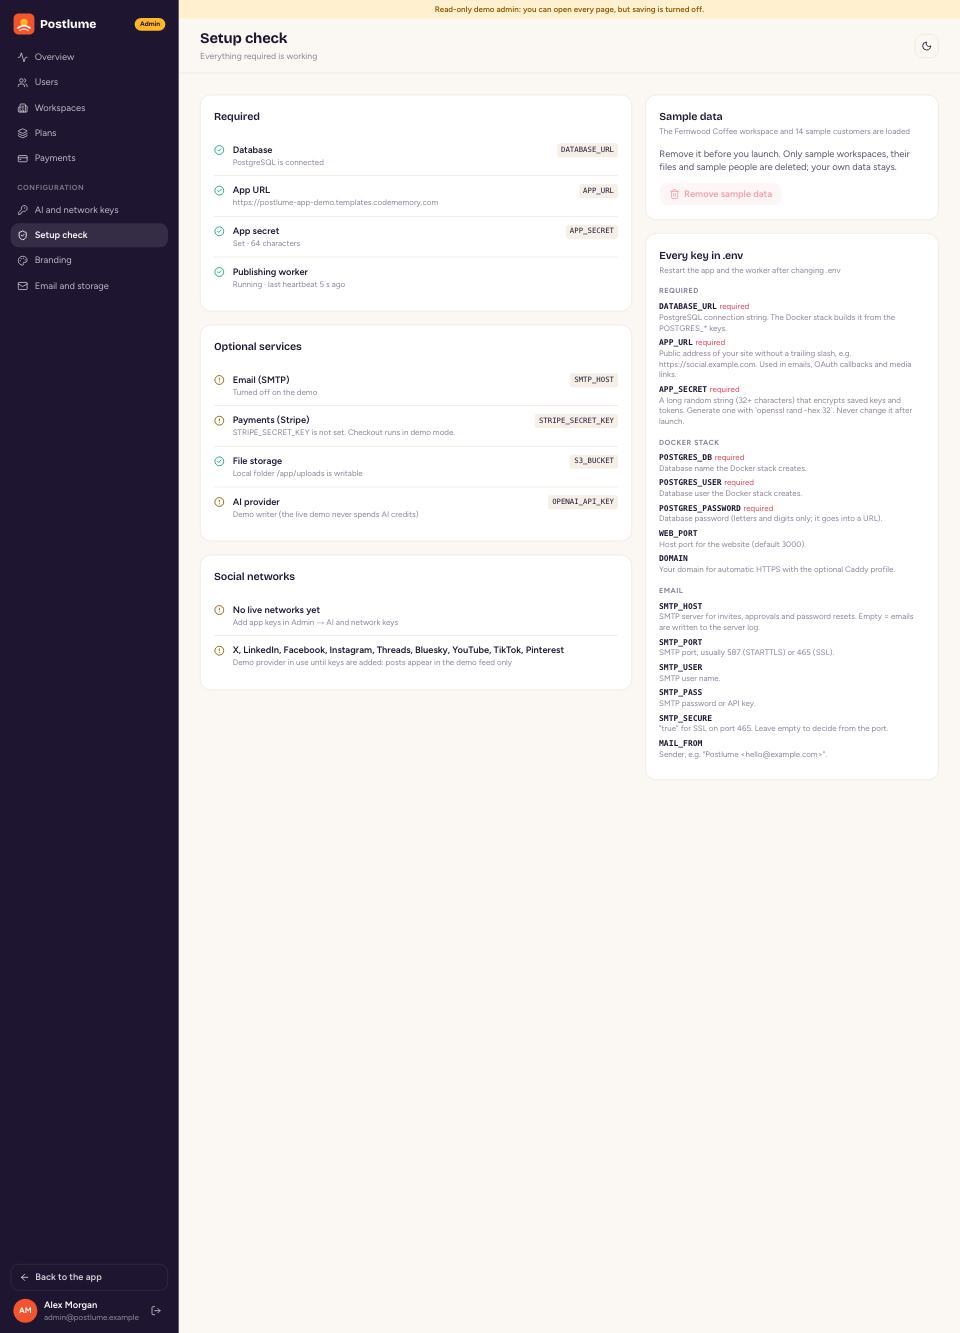Click the Publishing worker check status icon
Viewport: 960px width, 1333px height.
click(x=219, y=272)
